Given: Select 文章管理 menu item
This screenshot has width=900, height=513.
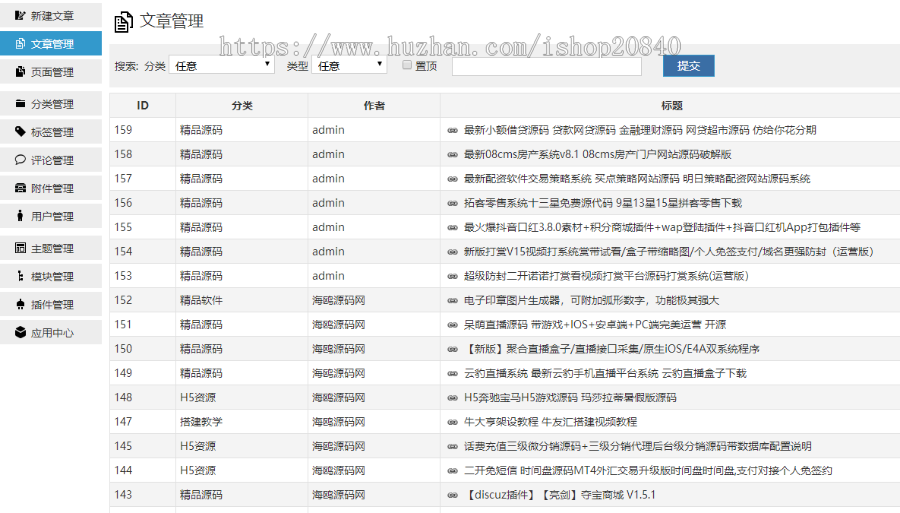Looking at the screenshot, I should [51, 44].
